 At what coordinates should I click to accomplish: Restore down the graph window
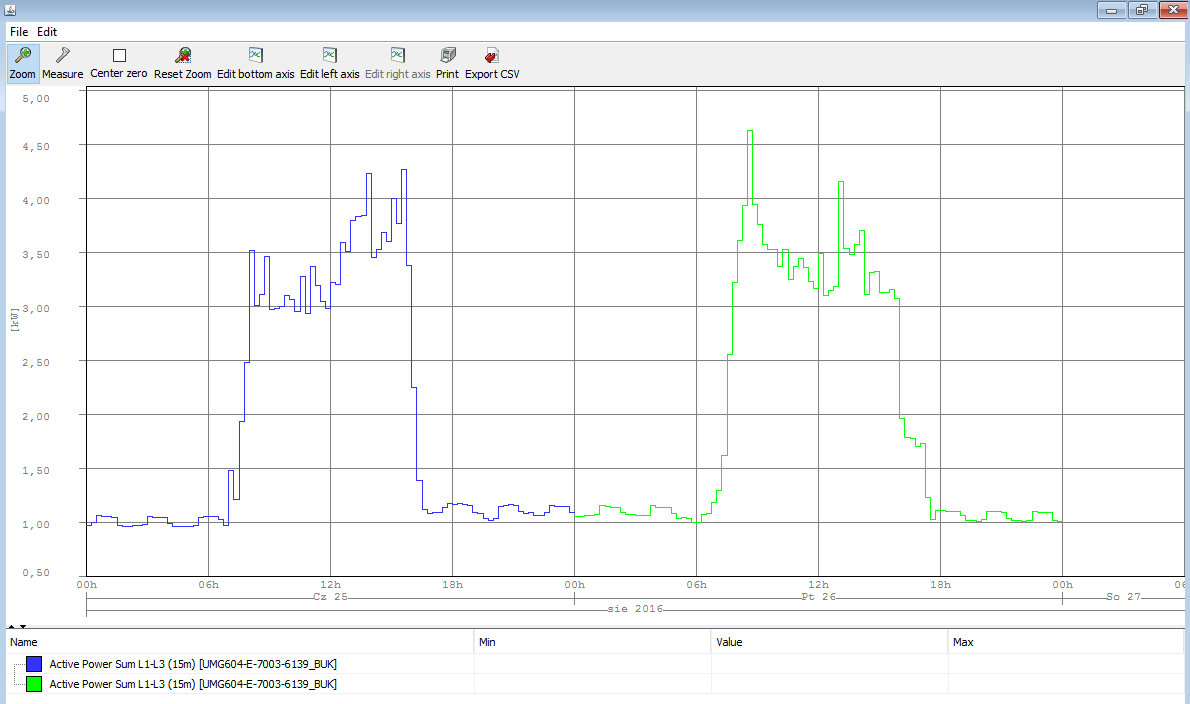1141,10
